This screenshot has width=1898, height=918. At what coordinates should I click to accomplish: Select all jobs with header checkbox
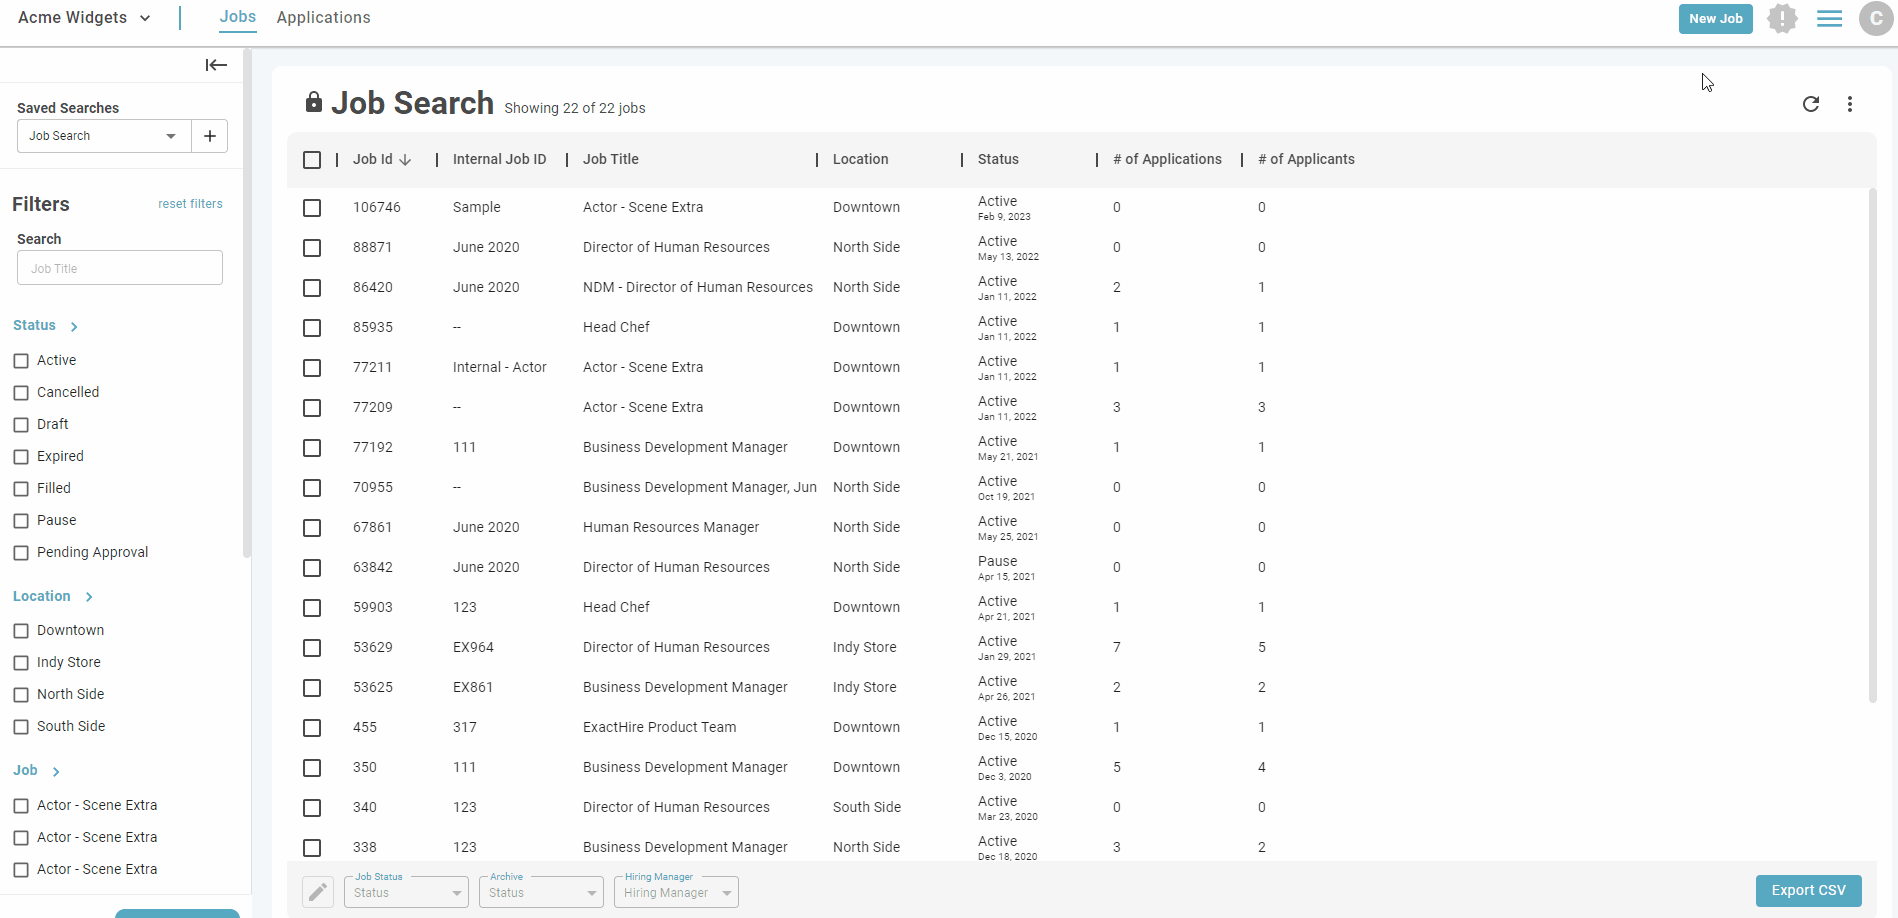tap(312, 160)
